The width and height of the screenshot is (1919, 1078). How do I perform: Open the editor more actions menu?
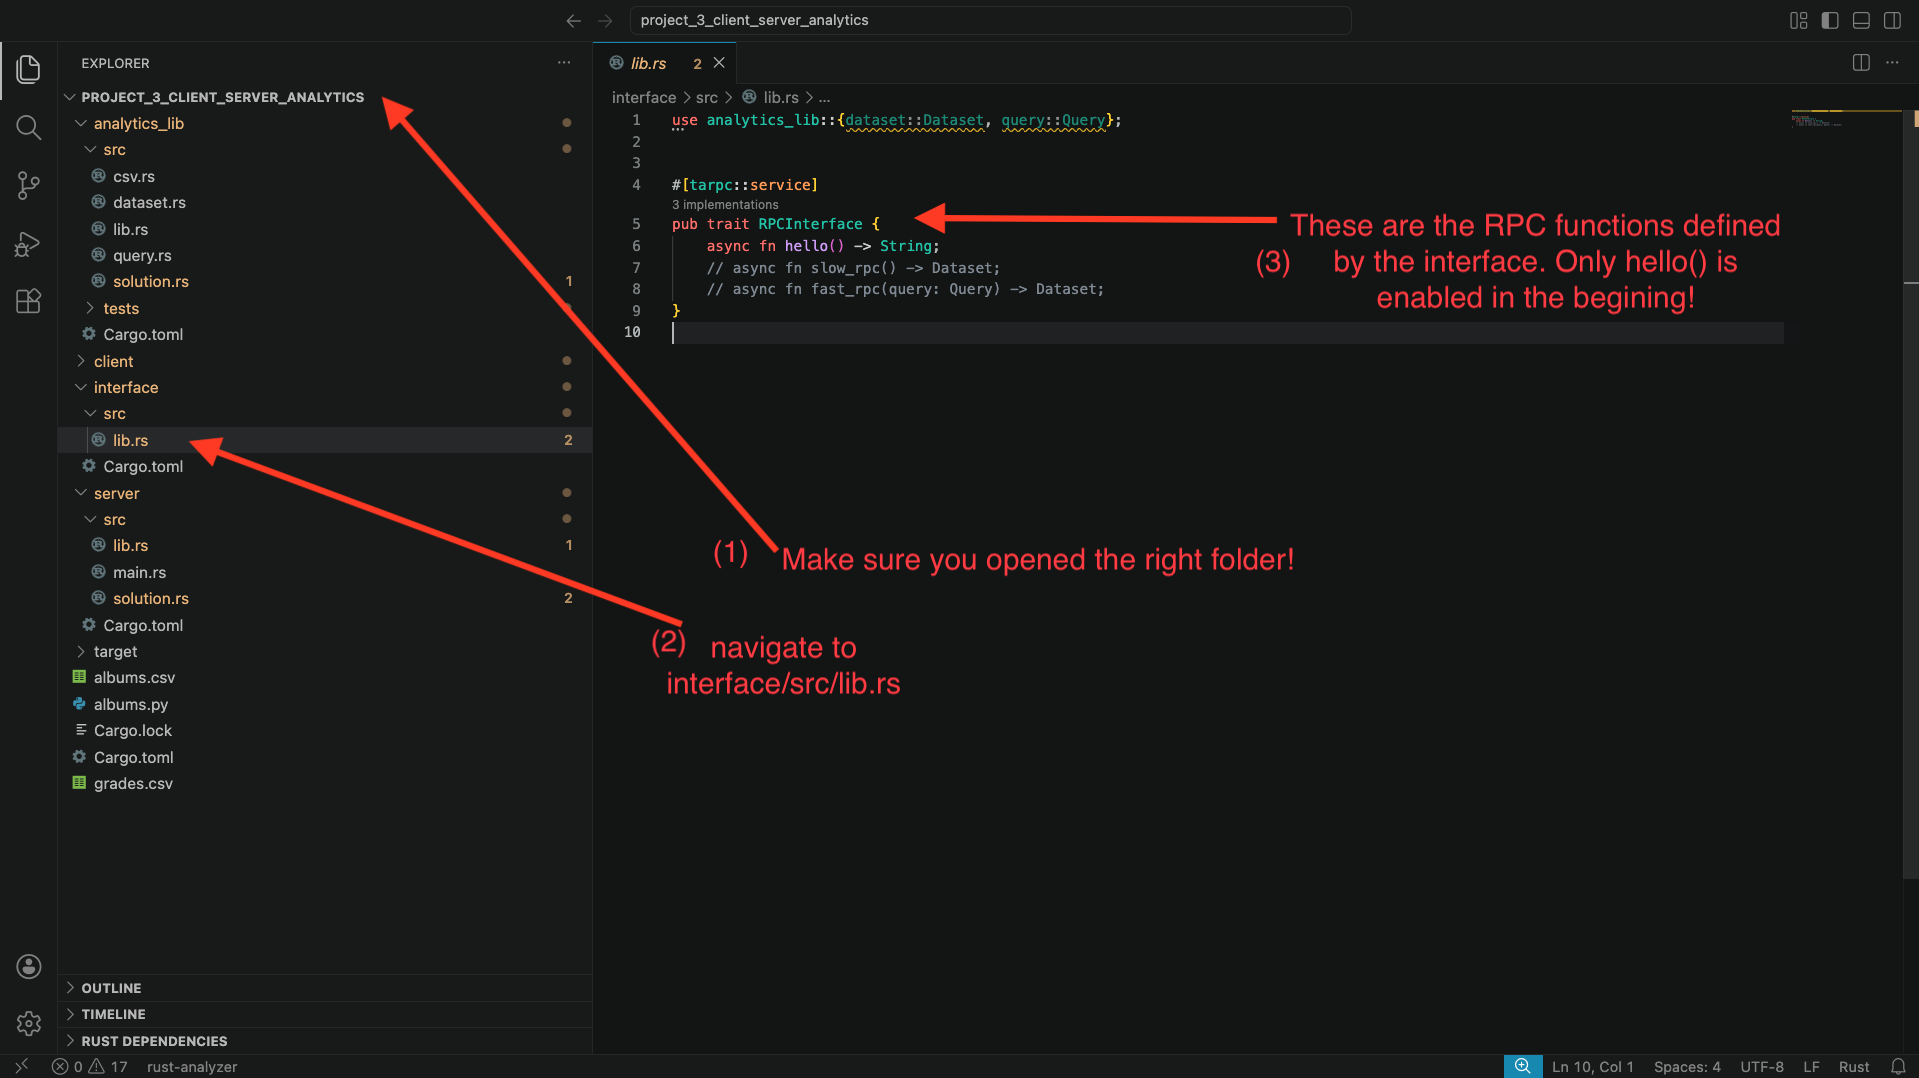coord(1892,62)
